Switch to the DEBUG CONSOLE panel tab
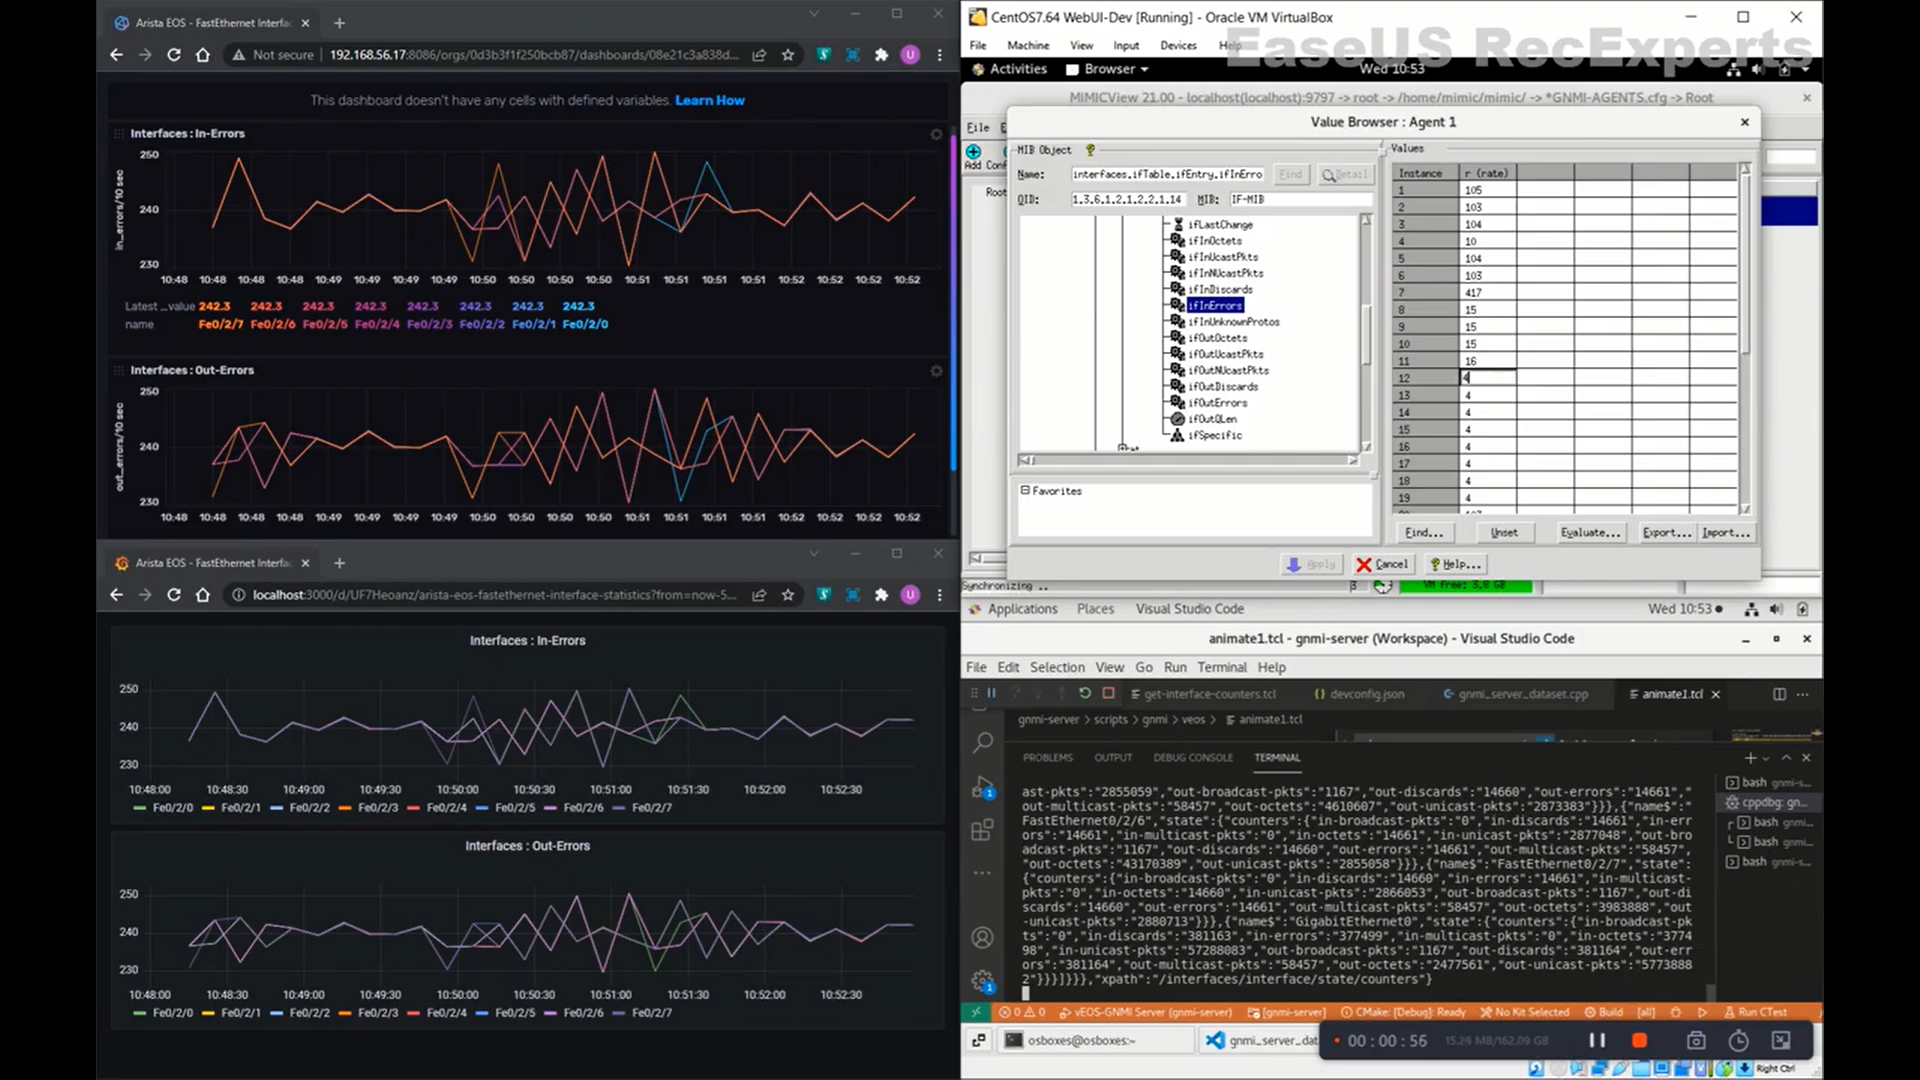Viewport: 1920px width, 1080px height. coord(1193,758)
